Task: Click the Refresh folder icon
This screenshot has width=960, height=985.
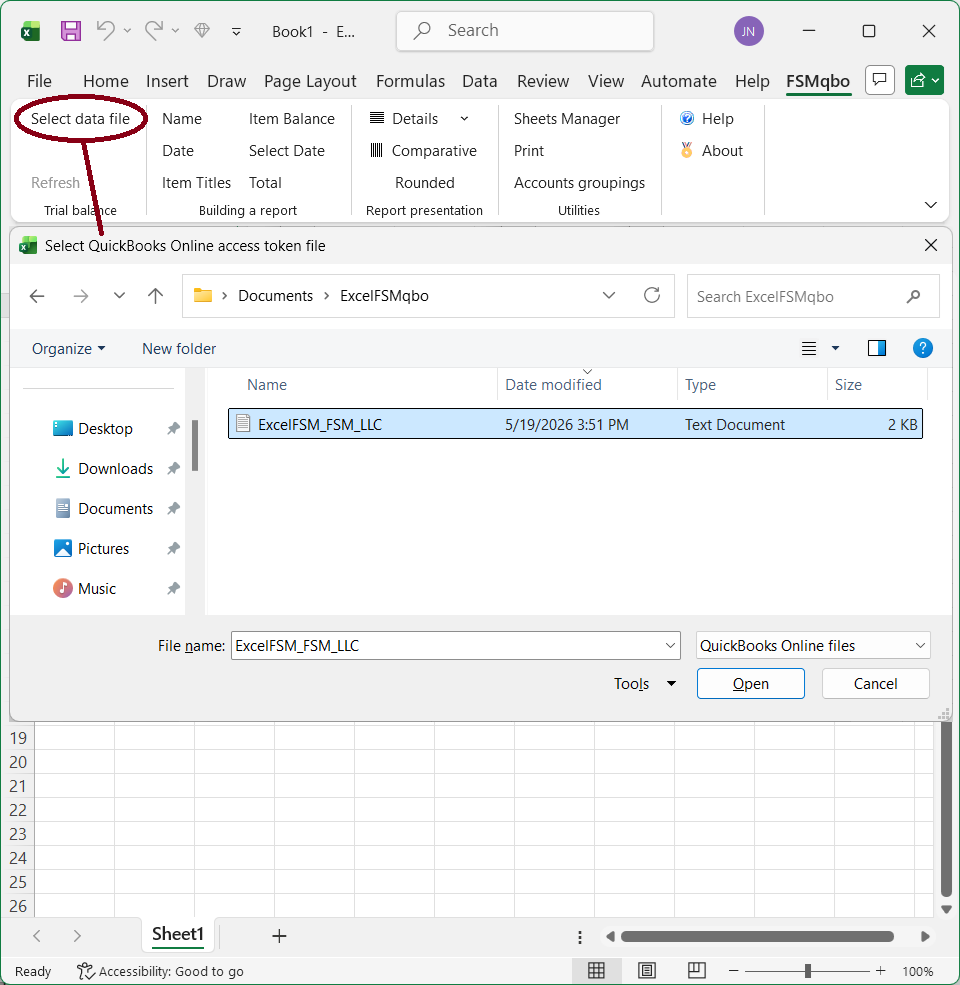Action: [652, 295]
